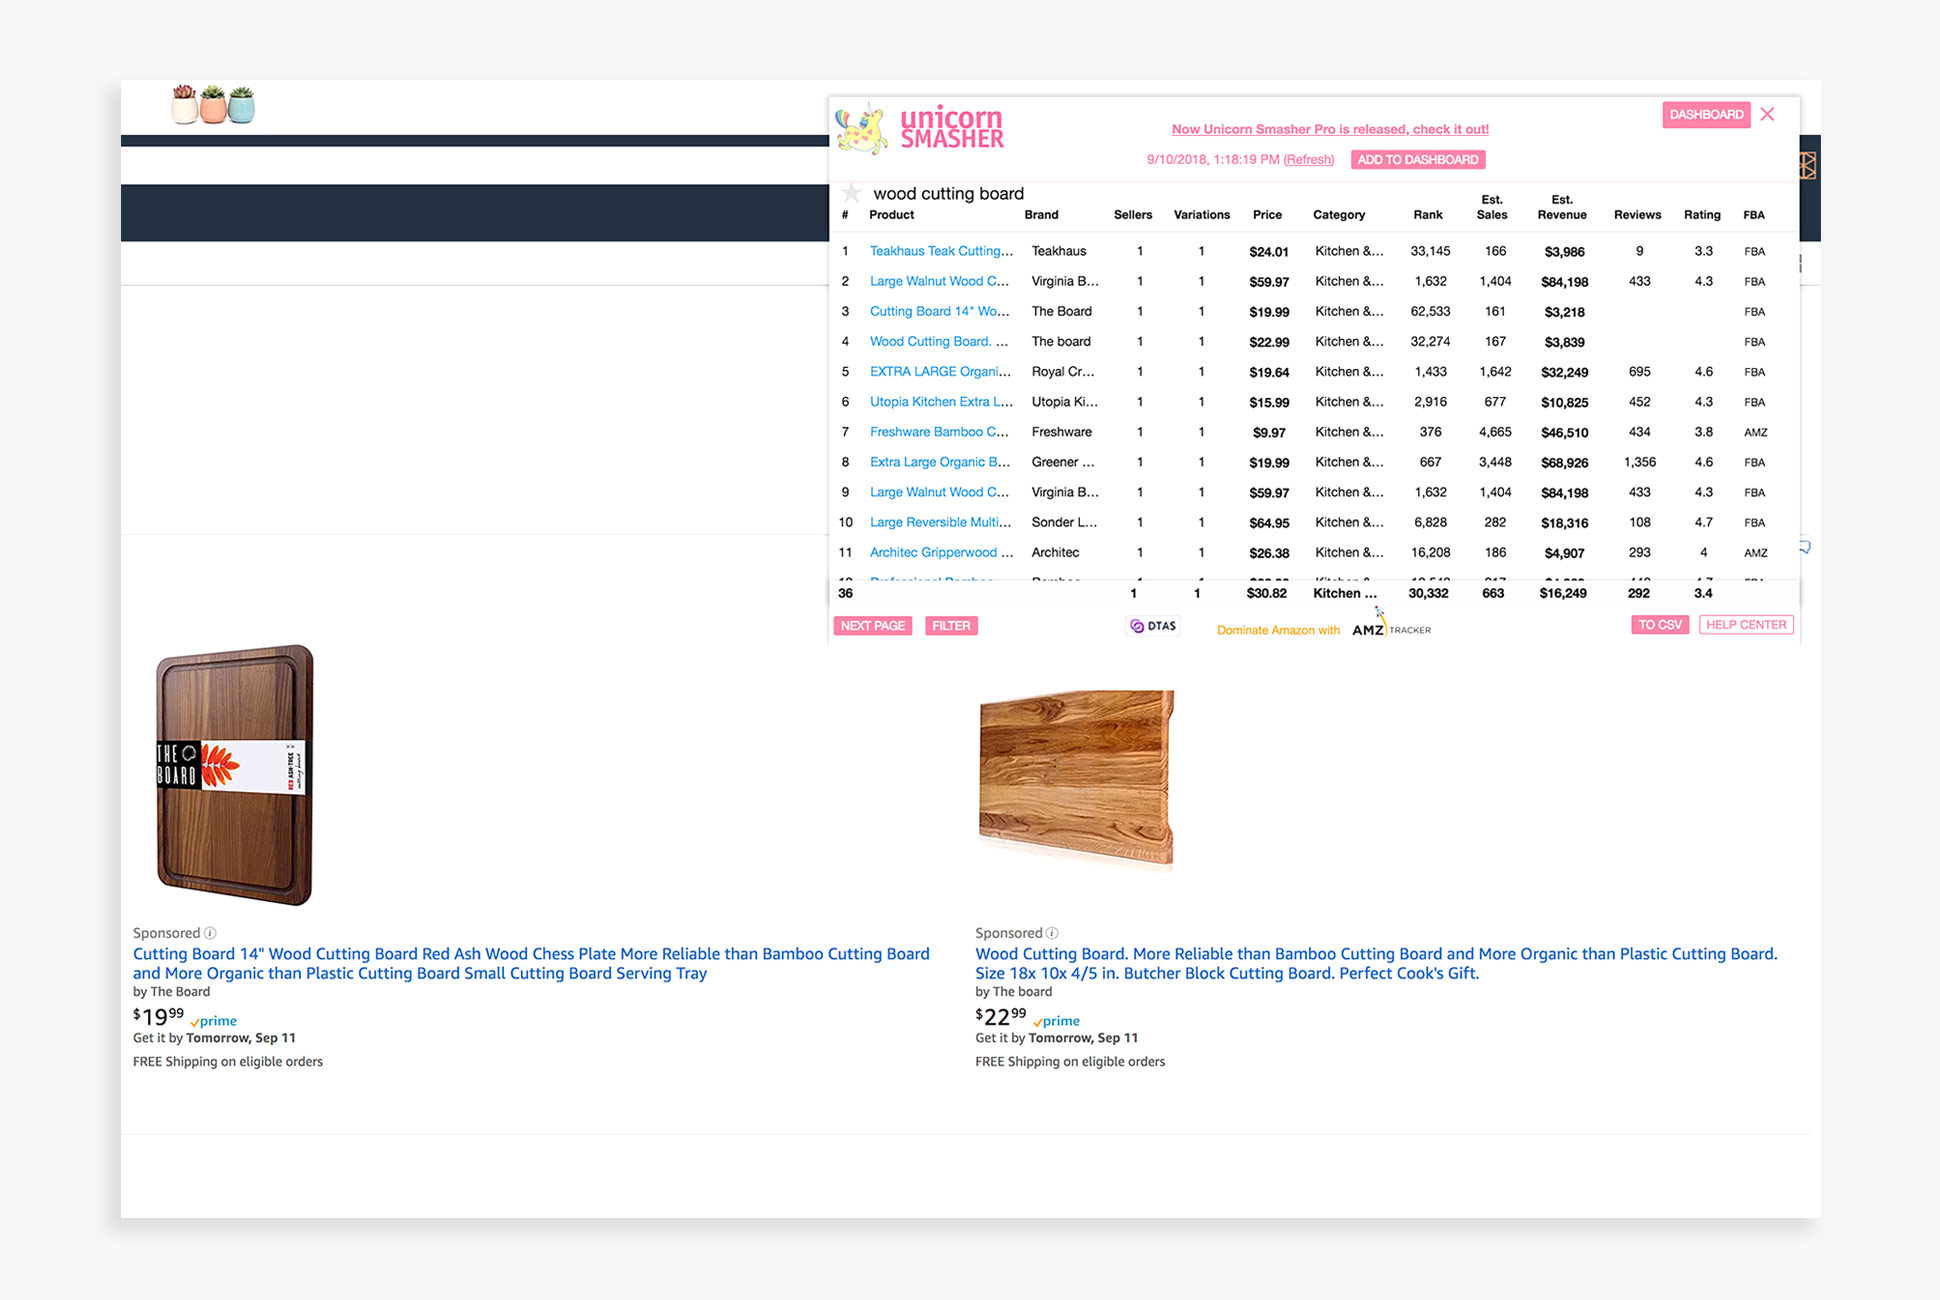Viewport: 1940px width, 1300px height.
Task: Click sponsored info icon under butcher block product
Action: tap(1052, 933)
